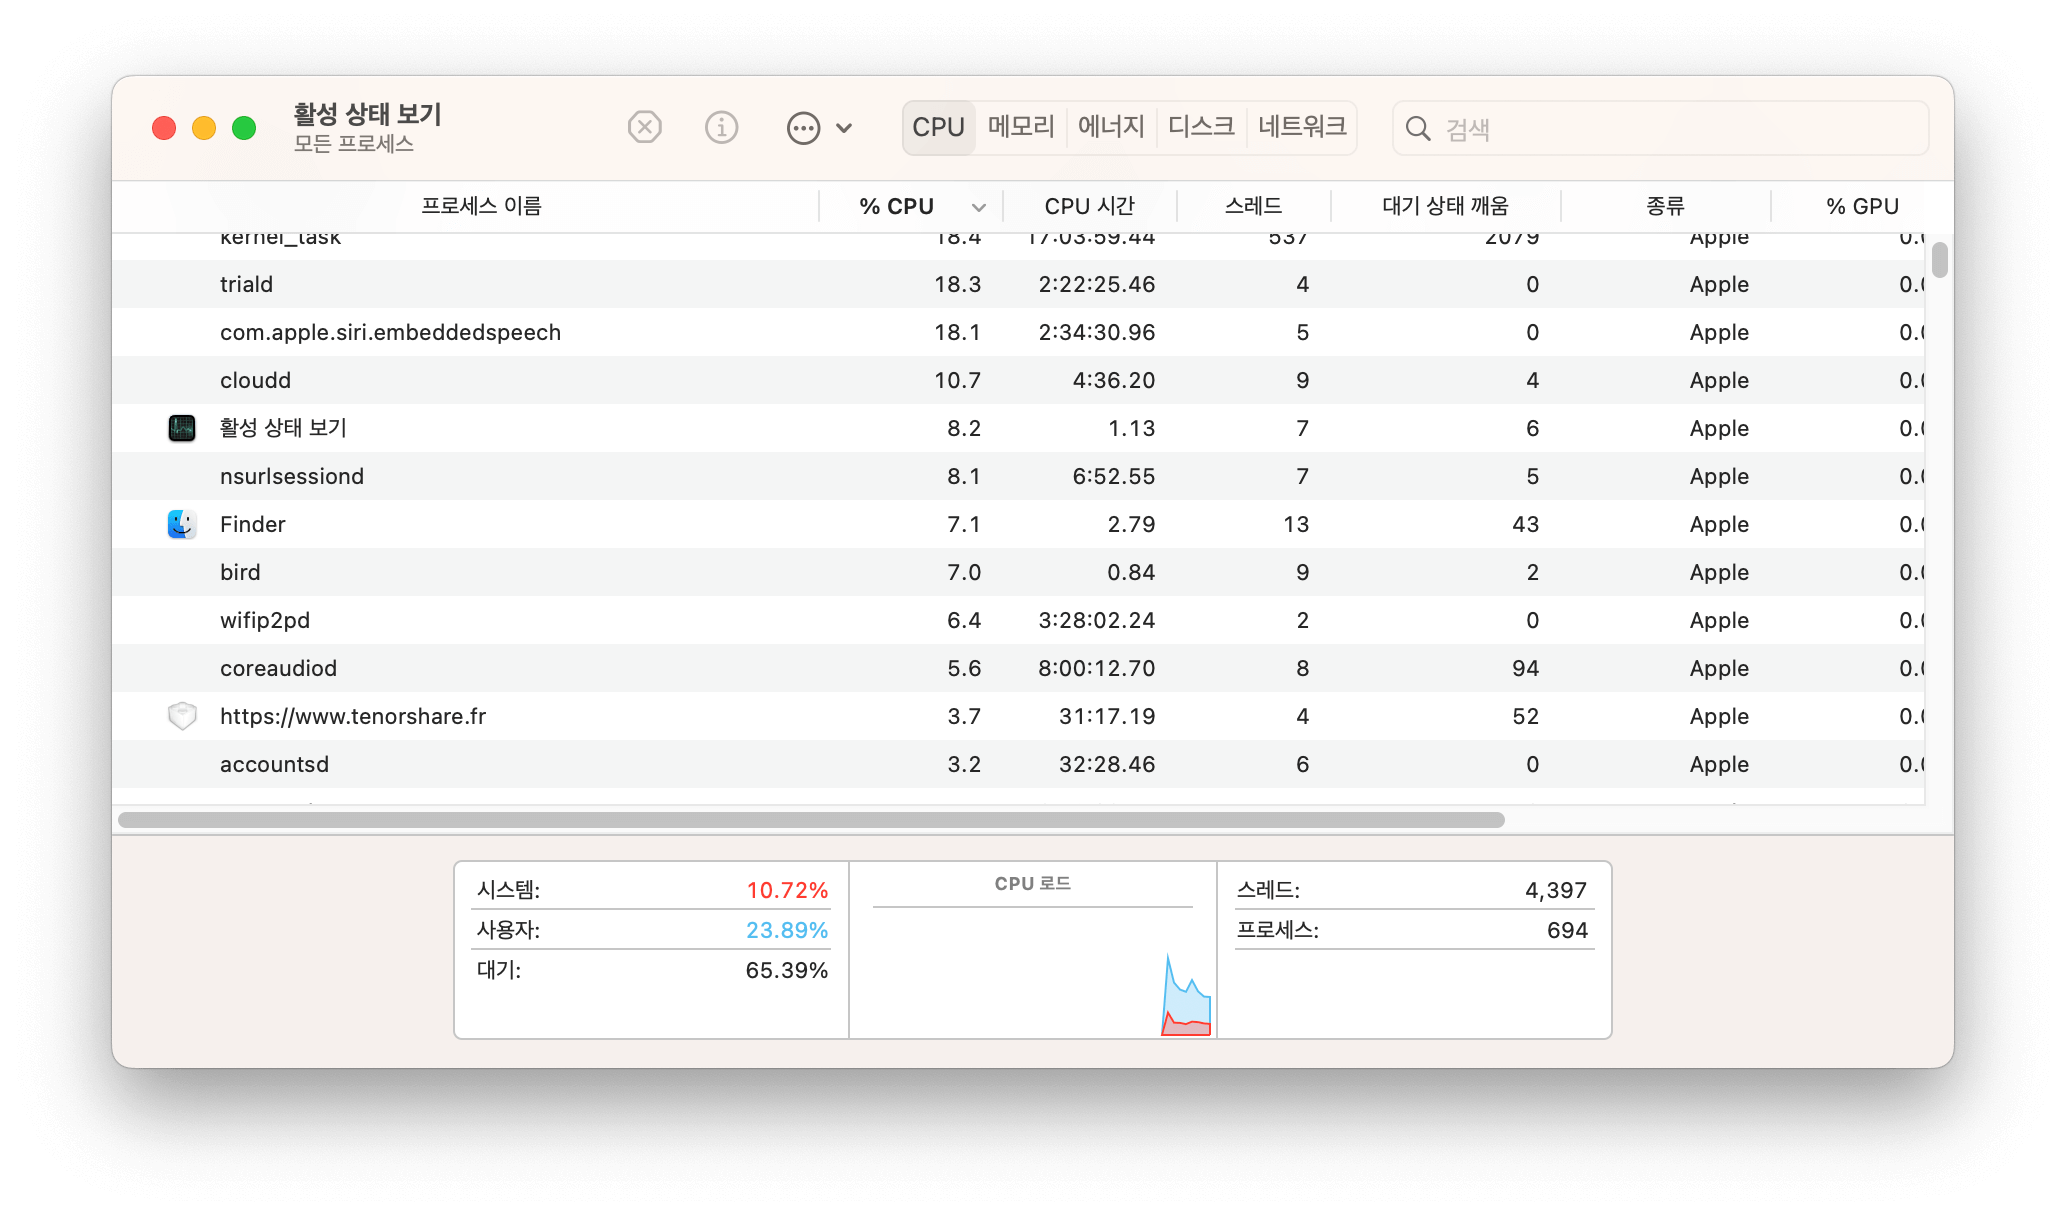Click the horizontal scrollbar under the table
2066x1216 pixels.
tap(811, 820)
